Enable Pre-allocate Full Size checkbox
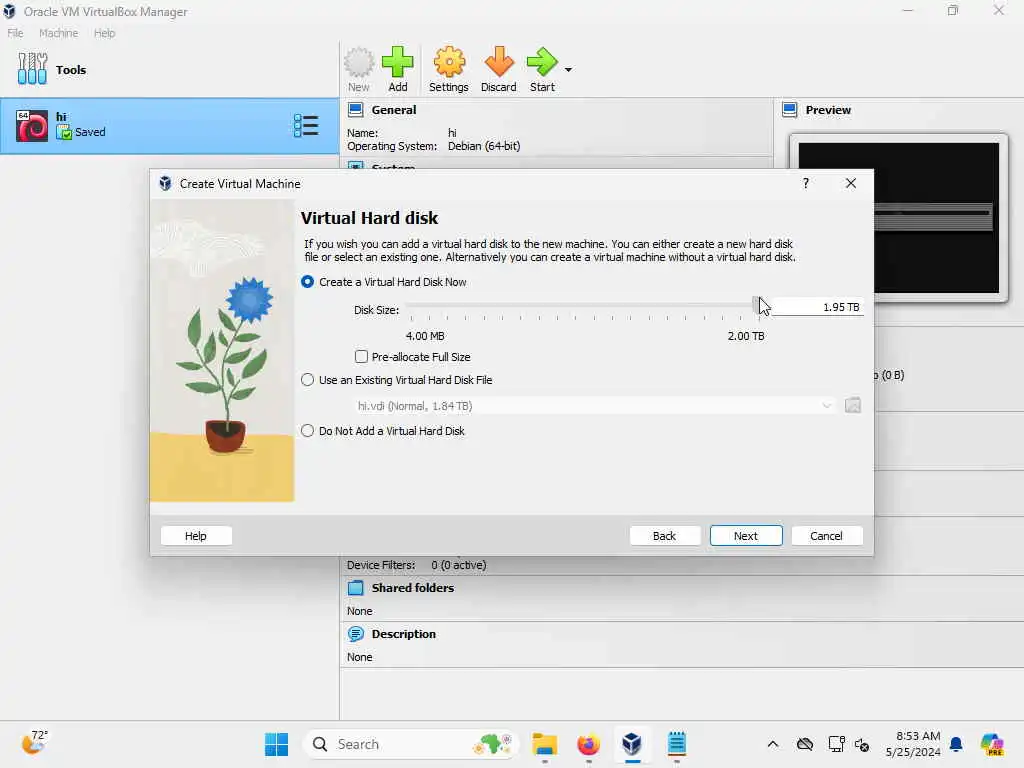Screen dimensions: 1024x768 pos(361,357)
